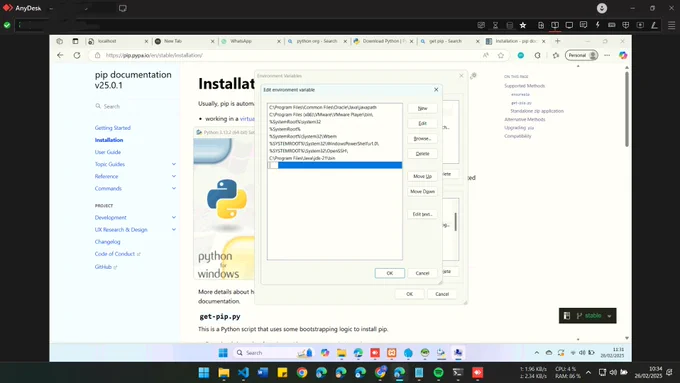The image size is (680, 383).
Task: Expand the Reference section chevron
Action: (173, 177)
